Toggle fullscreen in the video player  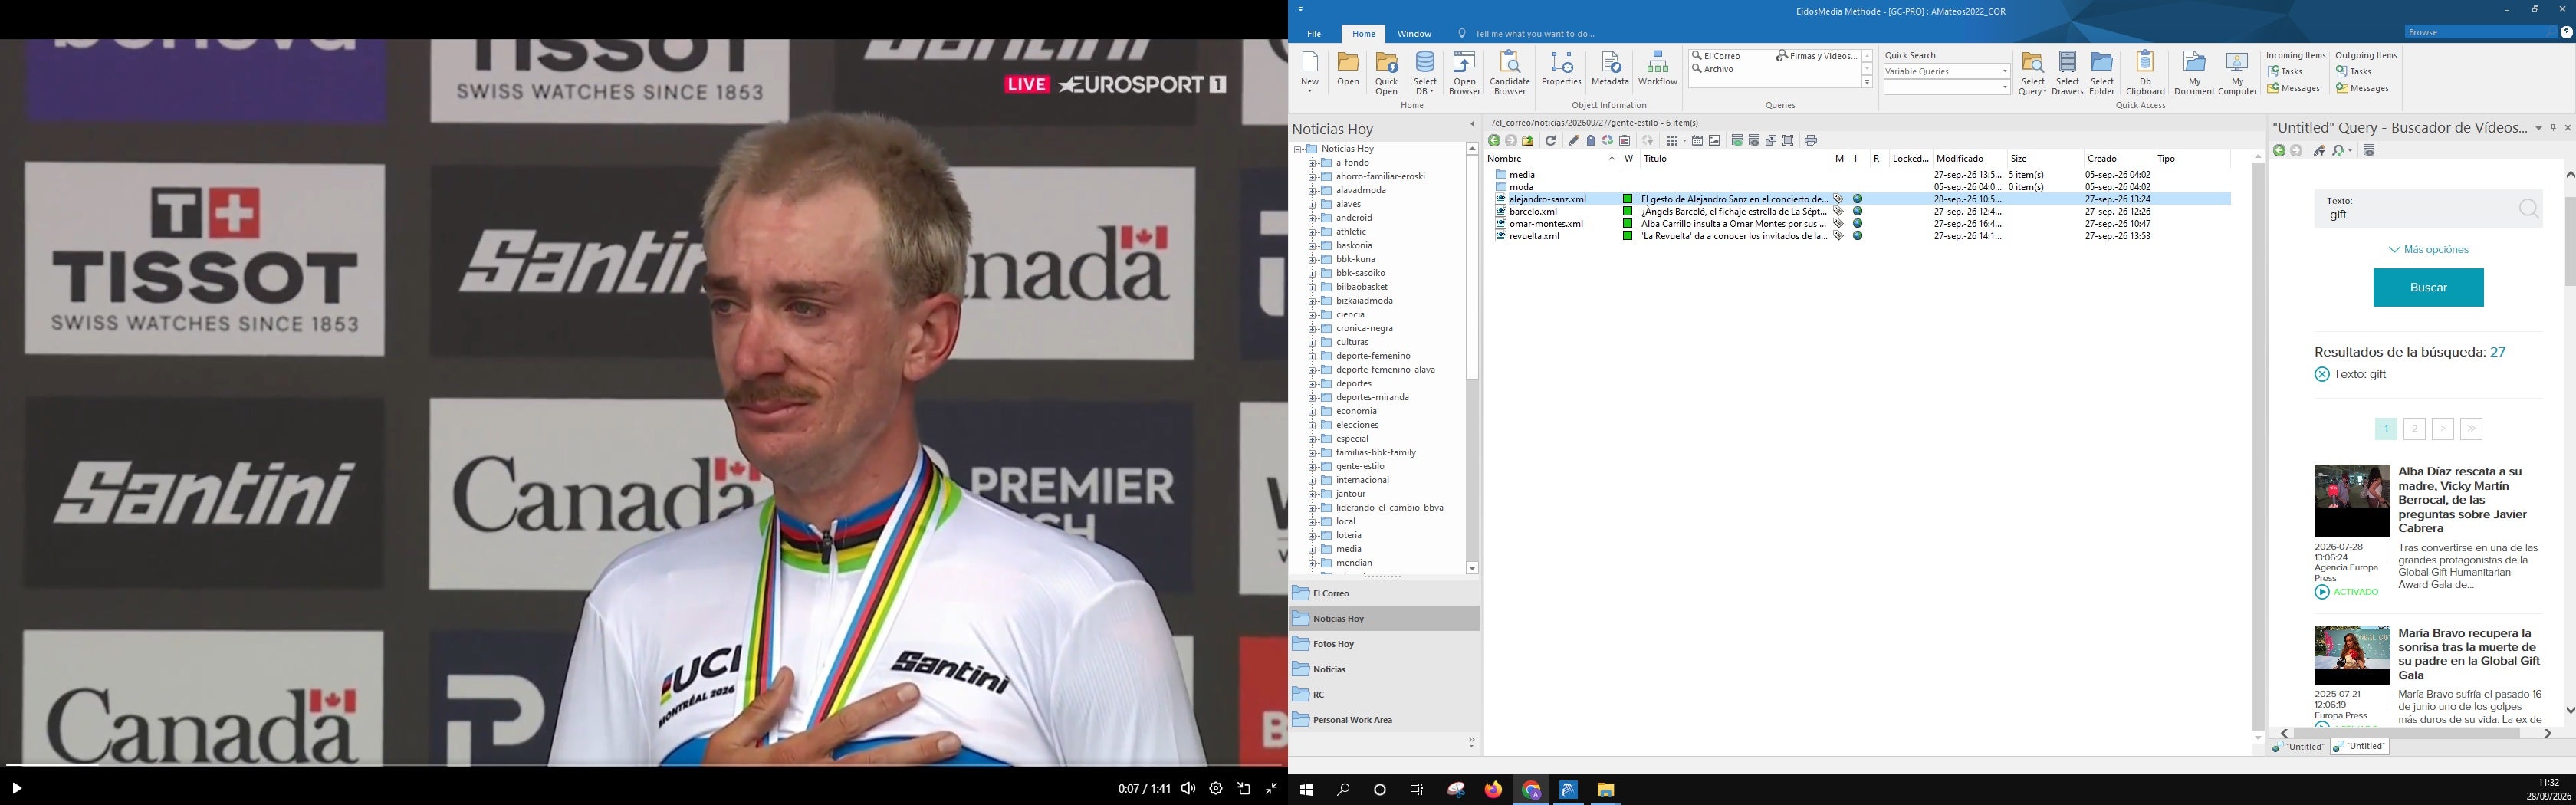1271,788
